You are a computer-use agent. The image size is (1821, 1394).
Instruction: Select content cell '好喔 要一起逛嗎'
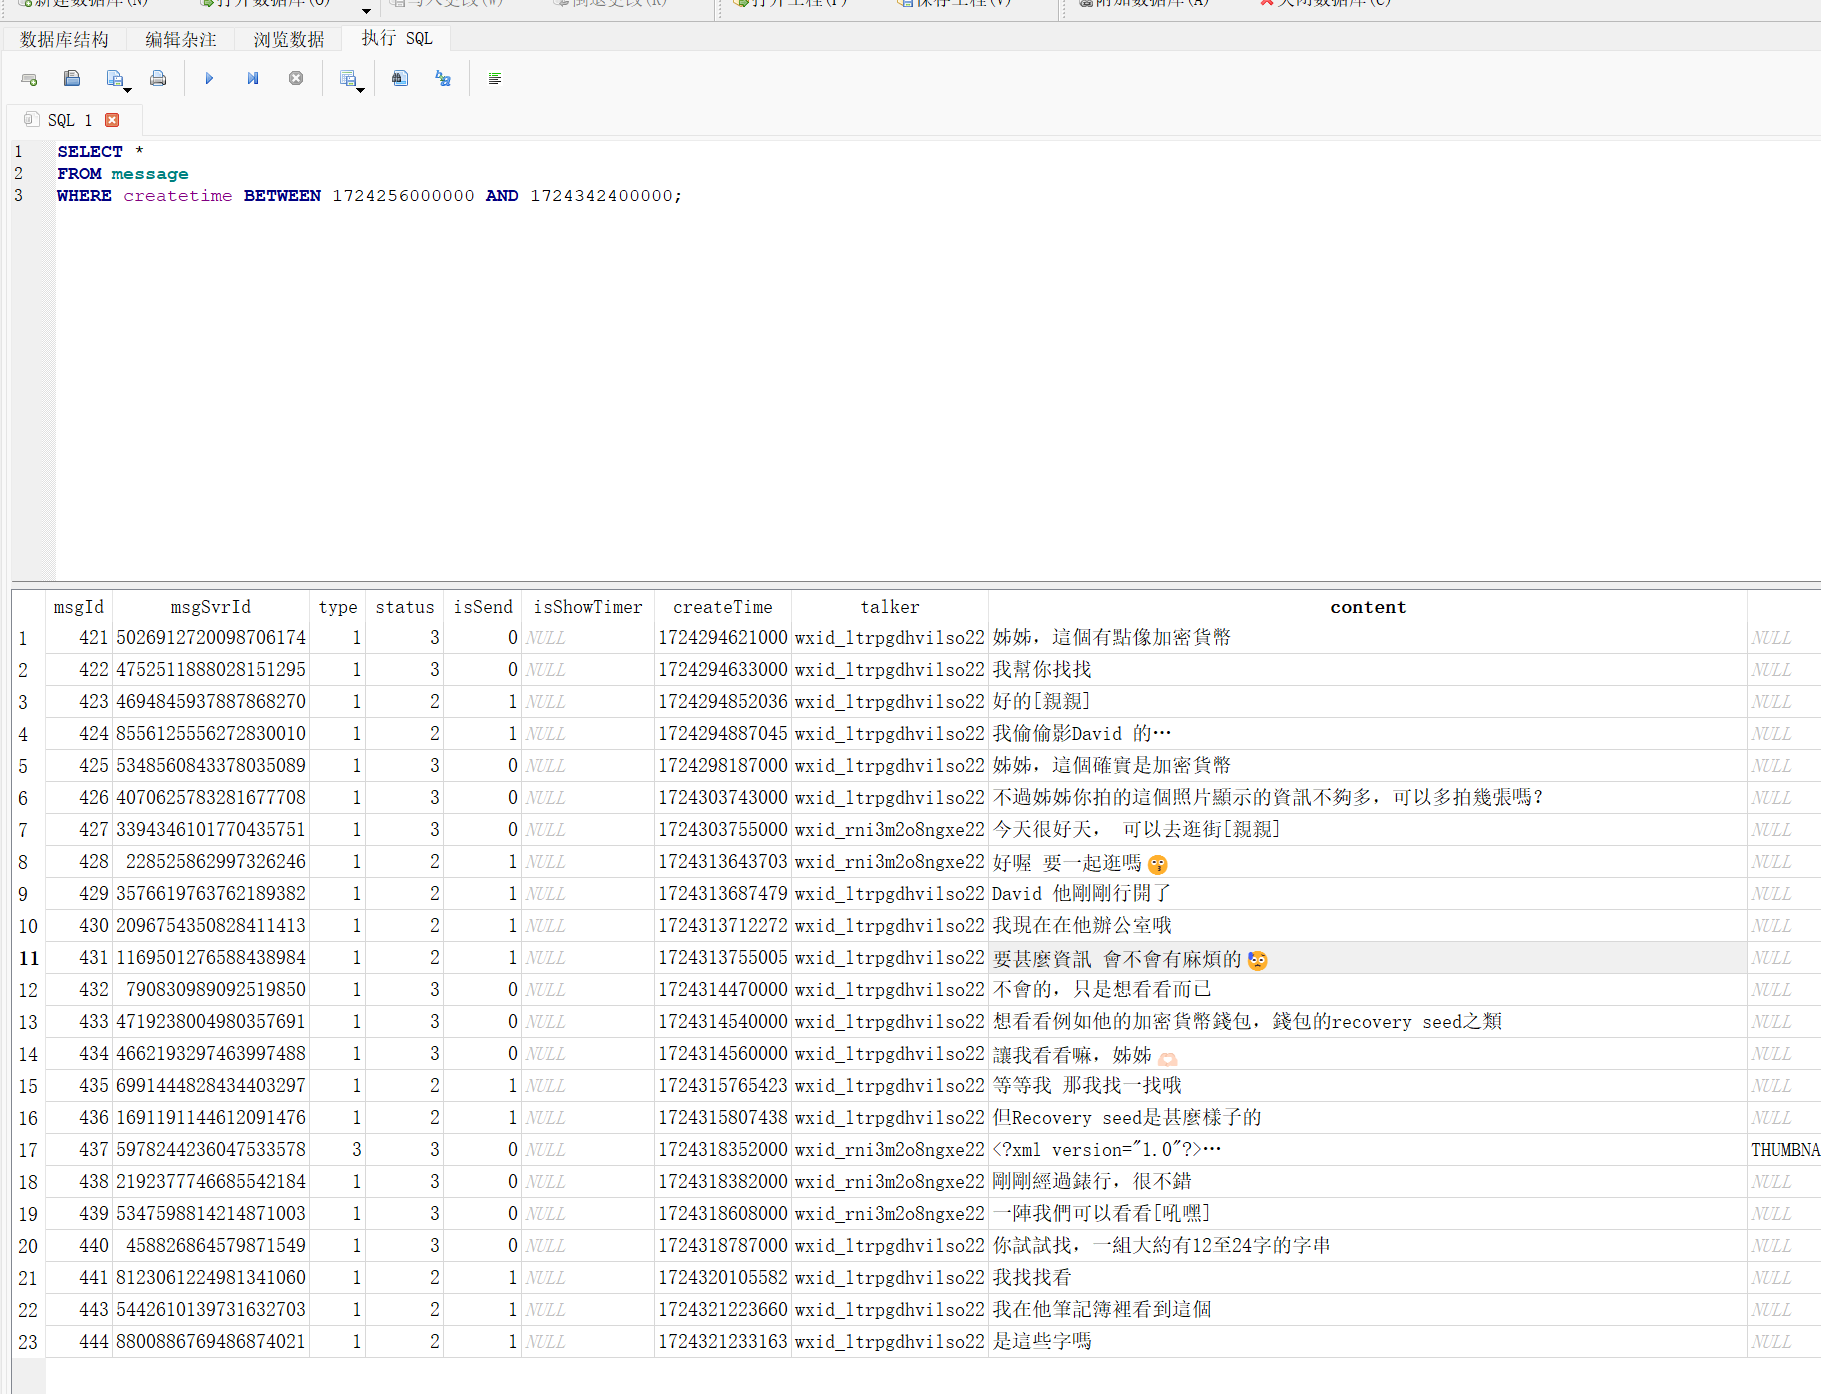pyautogui.click(x=1368, y=862)
